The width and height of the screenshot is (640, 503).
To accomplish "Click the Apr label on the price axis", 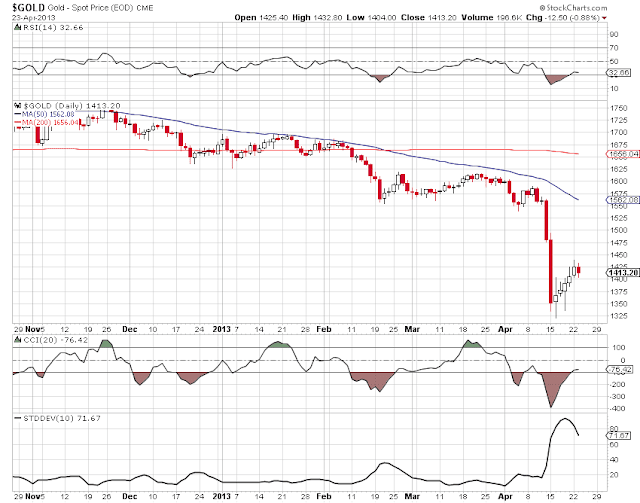I will point(505,329).
